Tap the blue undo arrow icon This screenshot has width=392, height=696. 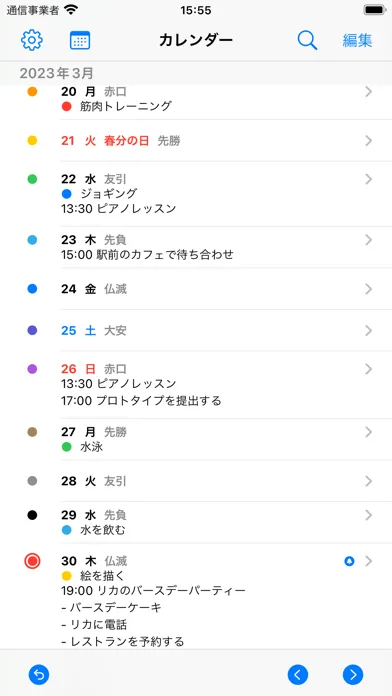(39, 675)
